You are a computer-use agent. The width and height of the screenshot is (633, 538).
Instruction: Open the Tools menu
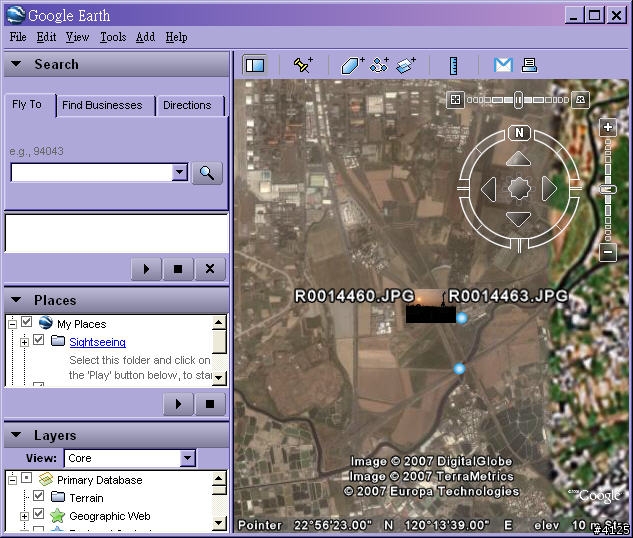[x=113, y=37]
